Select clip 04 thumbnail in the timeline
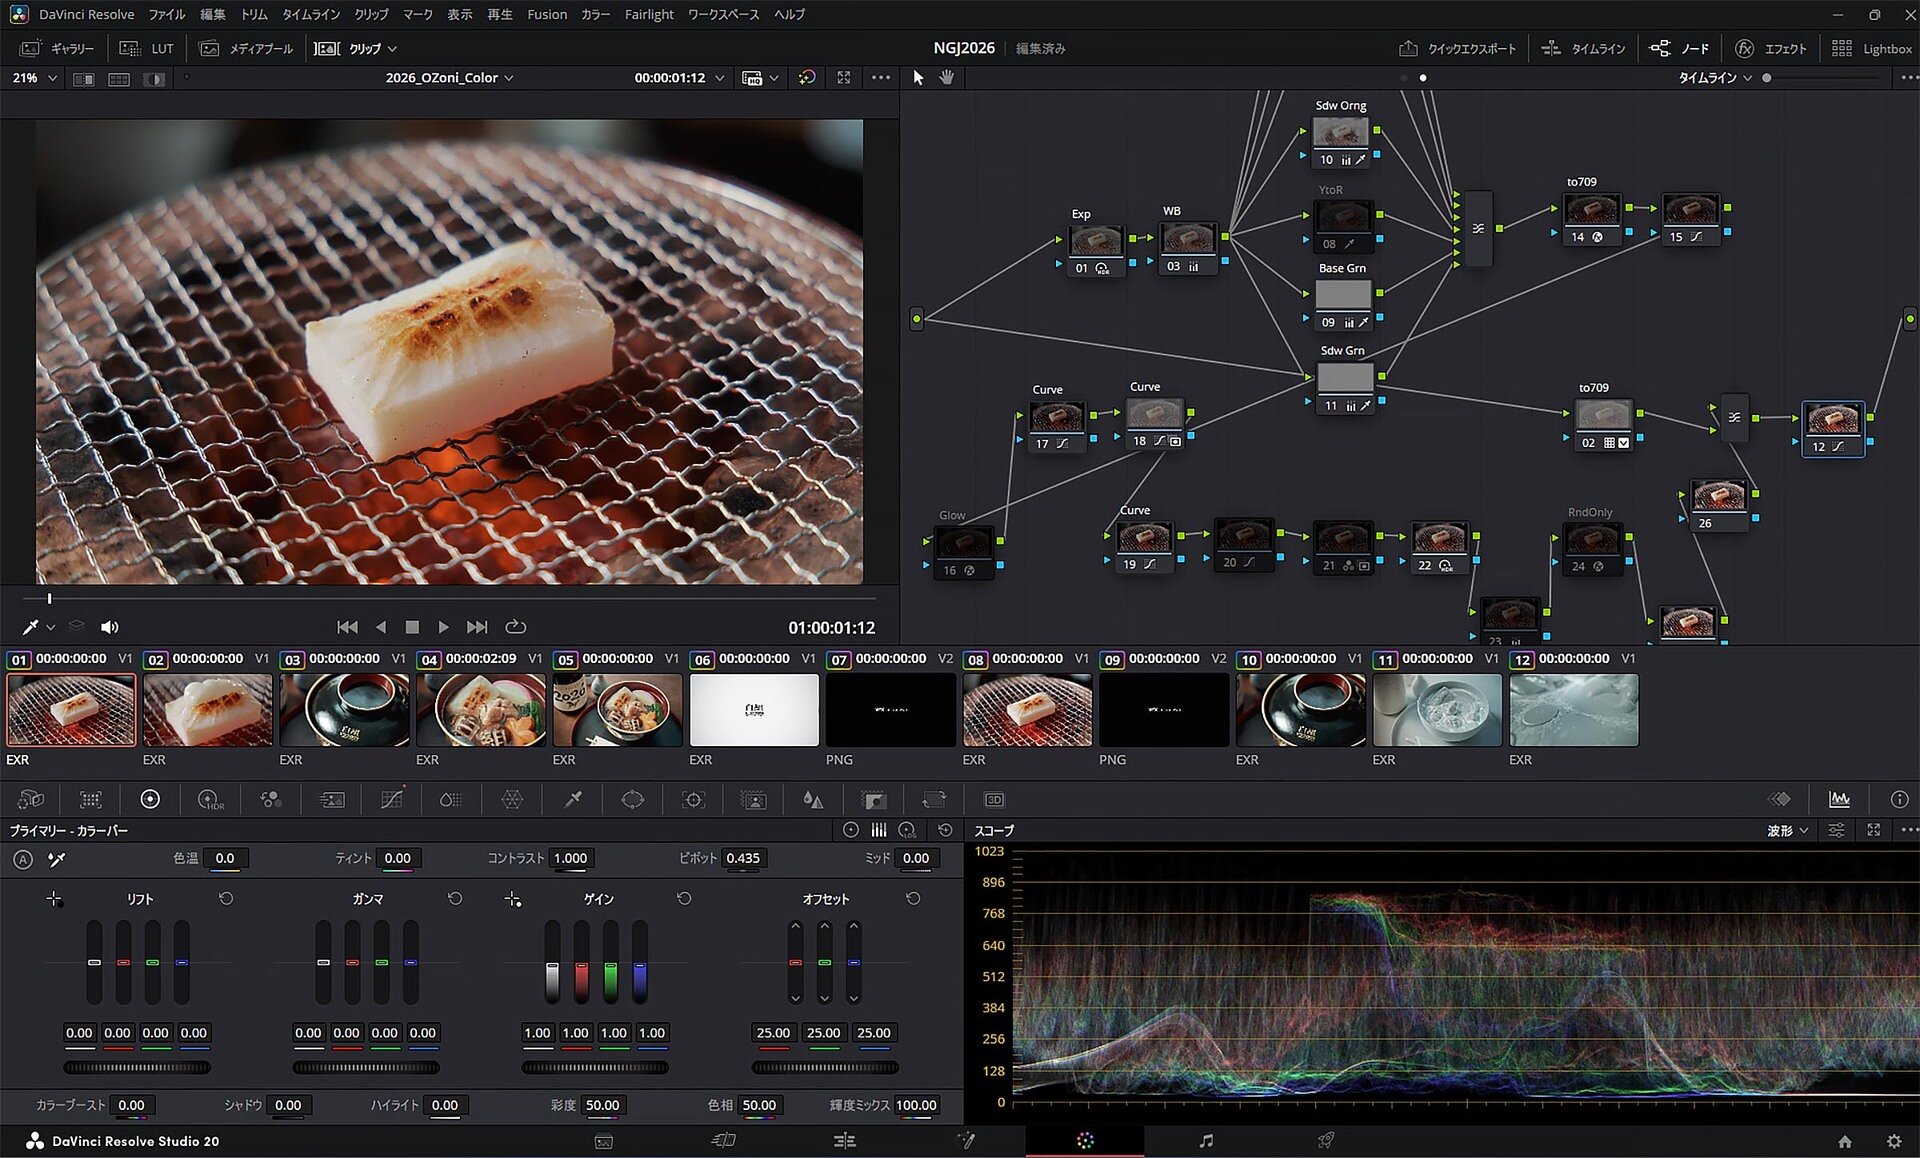 pyautogui.click(x=481, y=710)
